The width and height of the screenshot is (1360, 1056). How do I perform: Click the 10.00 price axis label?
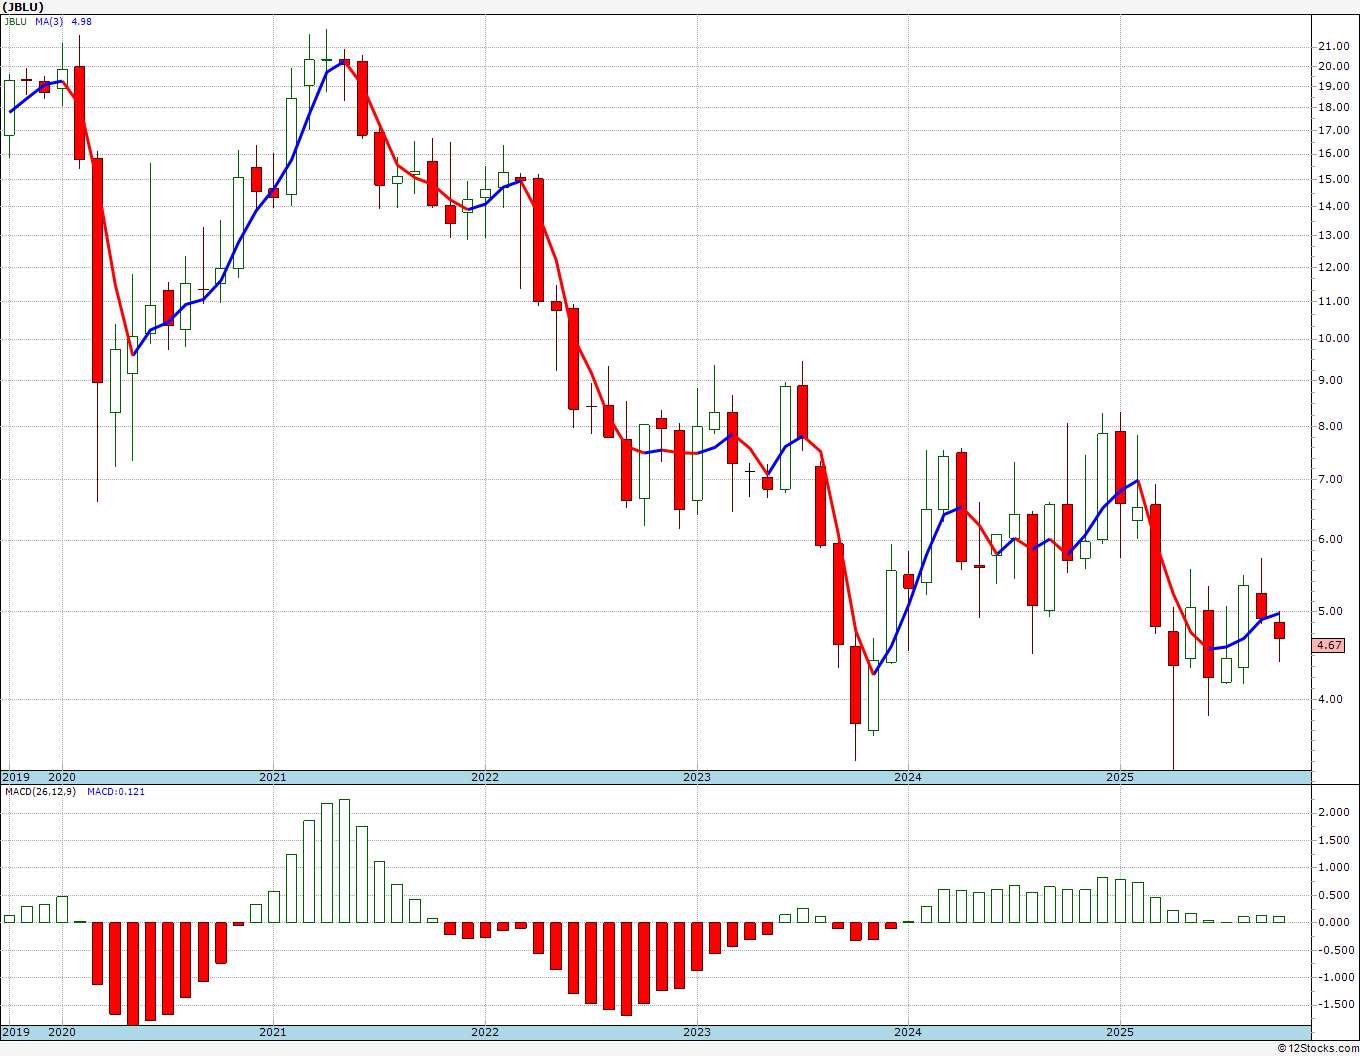click(x=1332, y=339)
